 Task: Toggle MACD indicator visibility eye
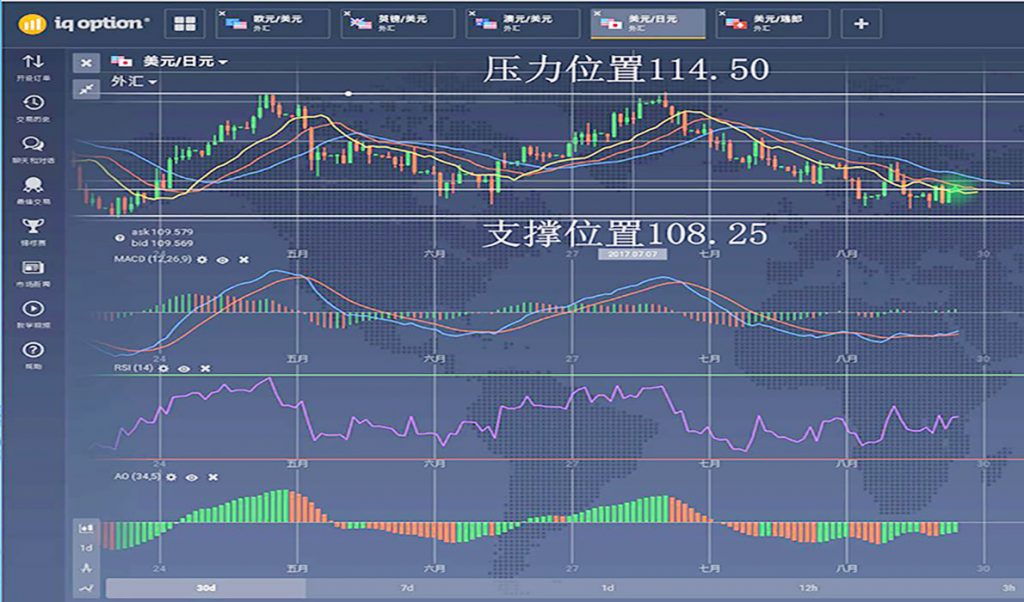tap(222, 259)
